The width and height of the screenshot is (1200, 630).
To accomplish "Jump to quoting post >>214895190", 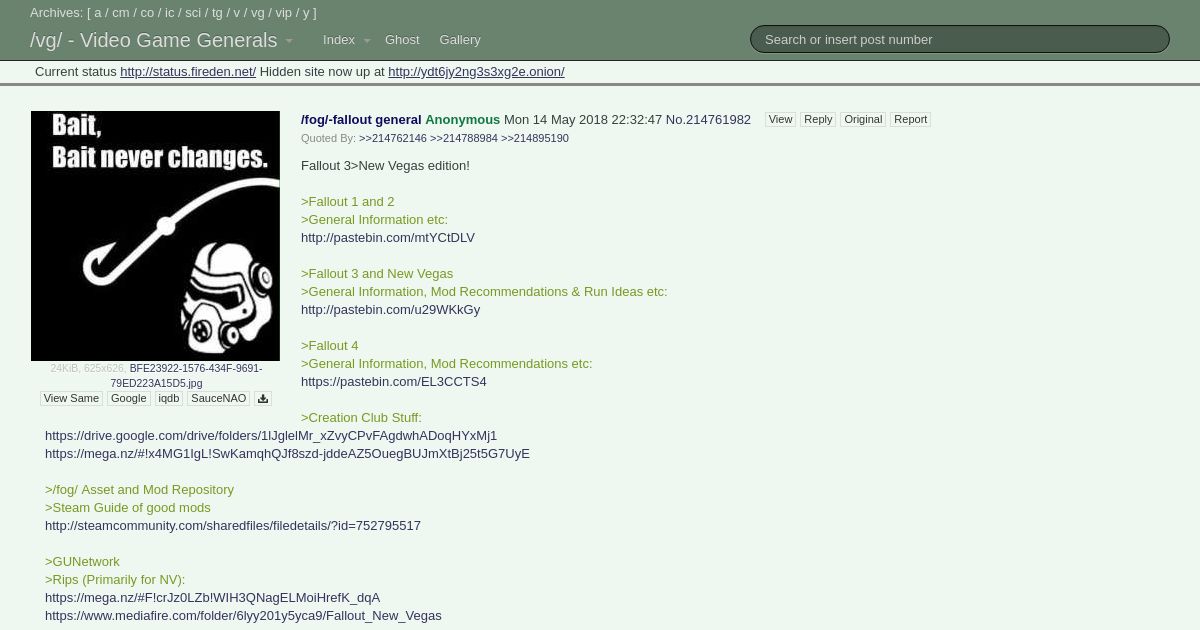I will pos(535,138).
